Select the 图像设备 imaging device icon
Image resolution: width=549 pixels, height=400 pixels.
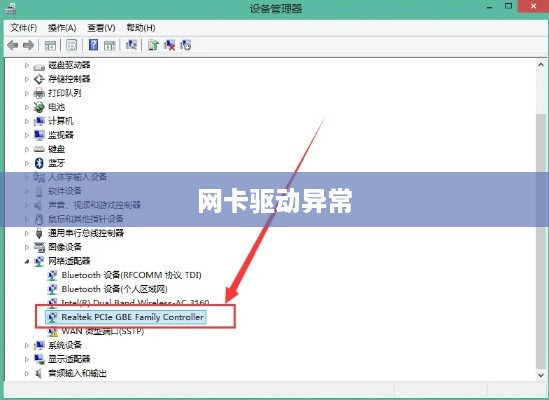(x=39, y=247)
